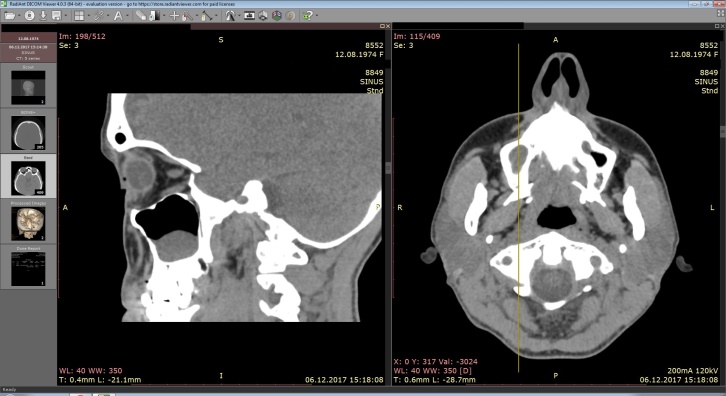This screenshot has height=396, width=726.
Task: Open the CD/DVD scan disc icon
Action: 29,16
